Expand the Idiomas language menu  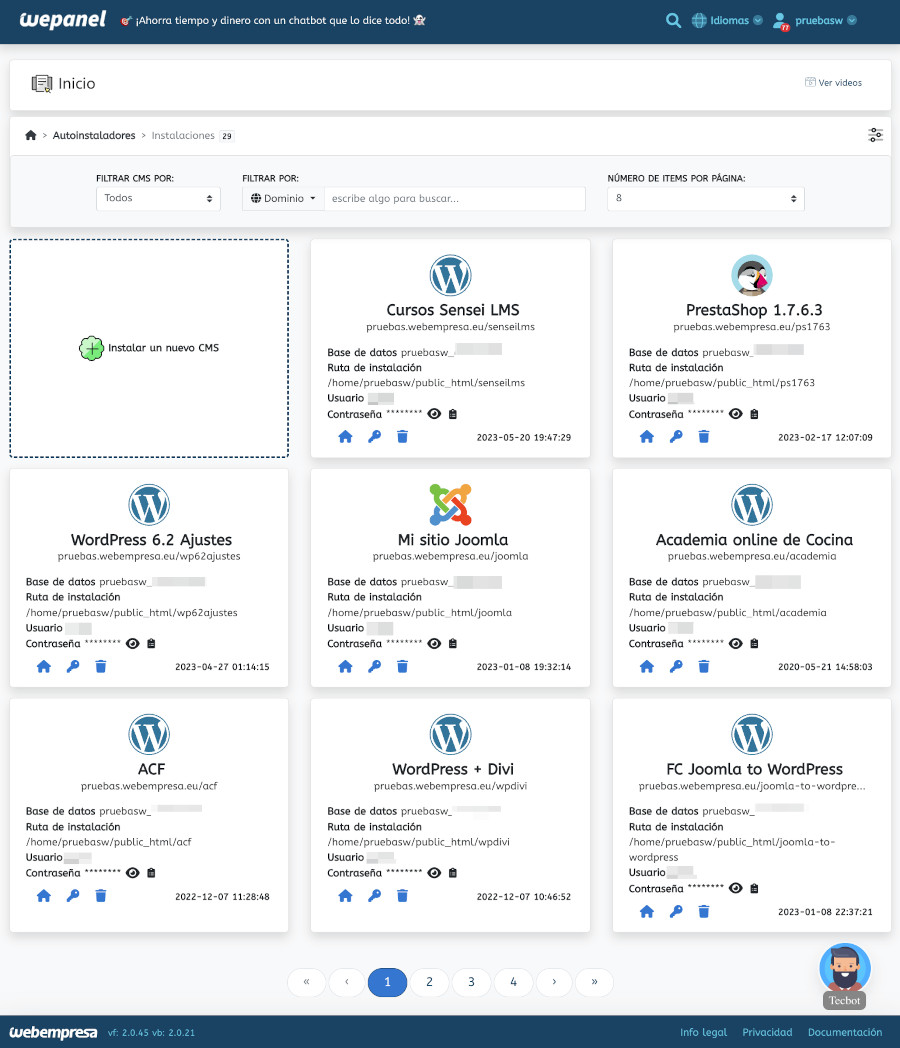tap(727, 21)
